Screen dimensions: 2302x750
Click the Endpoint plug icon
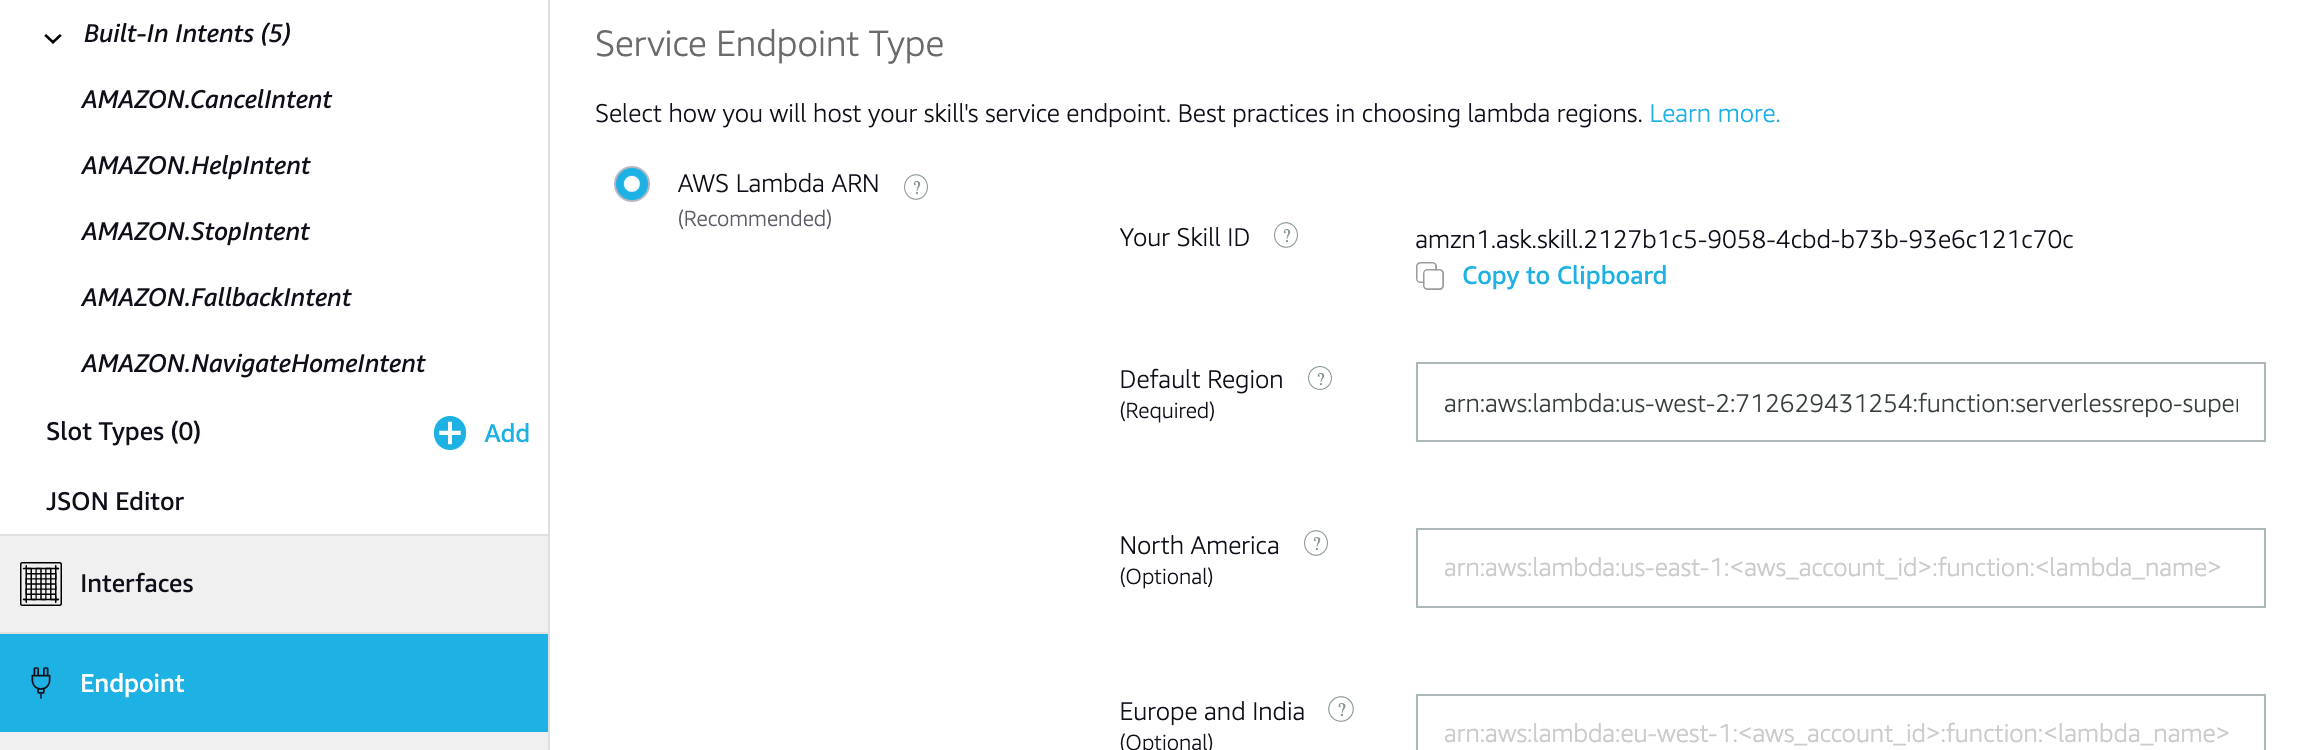(x=41, y=682)
